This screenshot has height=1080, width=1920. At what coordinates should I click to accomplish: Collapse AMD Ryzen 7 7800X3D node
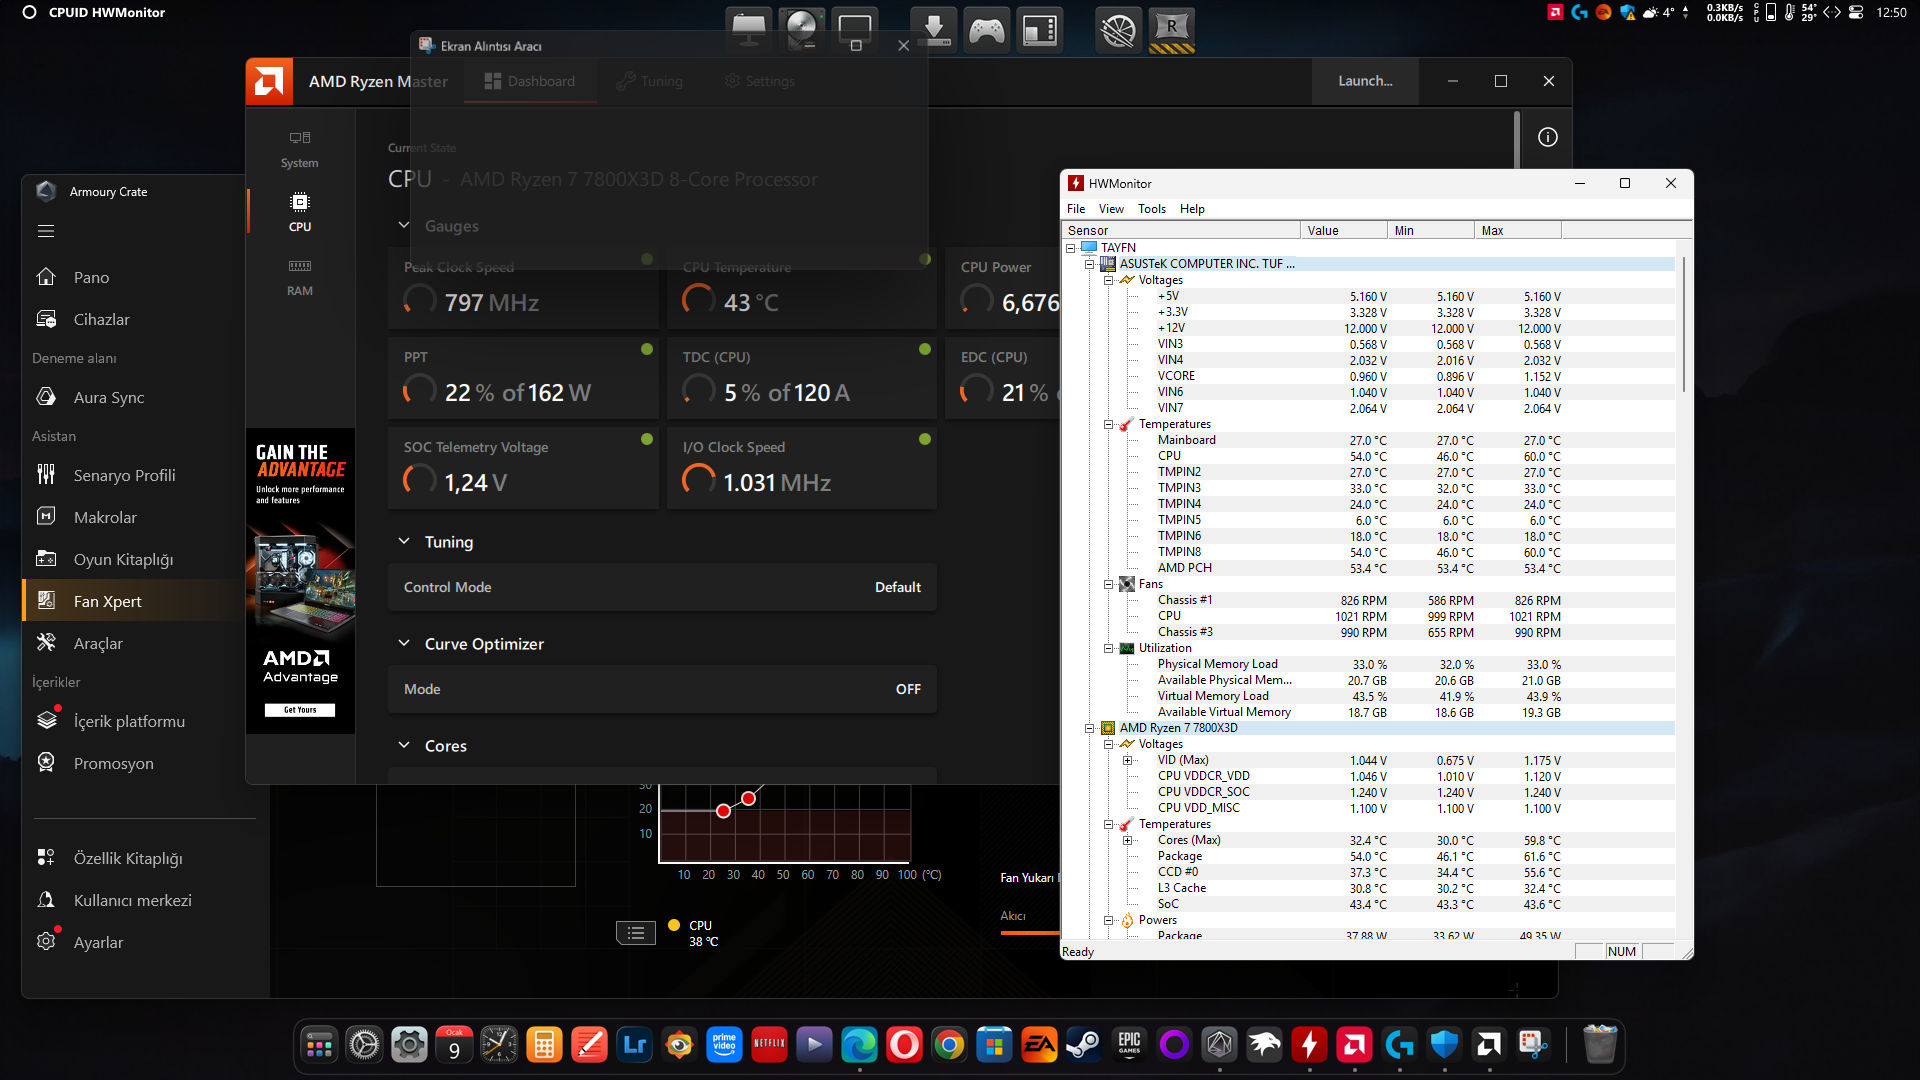(x=1090, y=728)
